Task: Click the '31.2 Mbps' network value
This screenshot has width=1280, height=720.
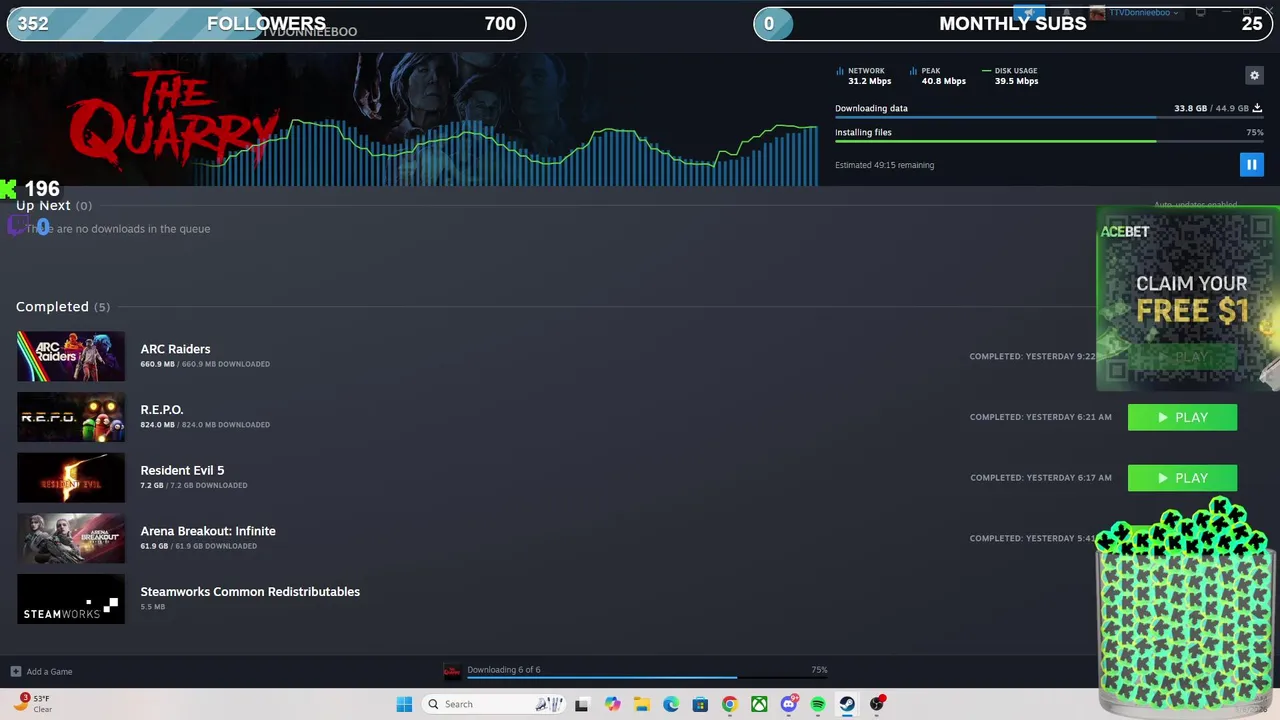Action: tap(869, 81)
